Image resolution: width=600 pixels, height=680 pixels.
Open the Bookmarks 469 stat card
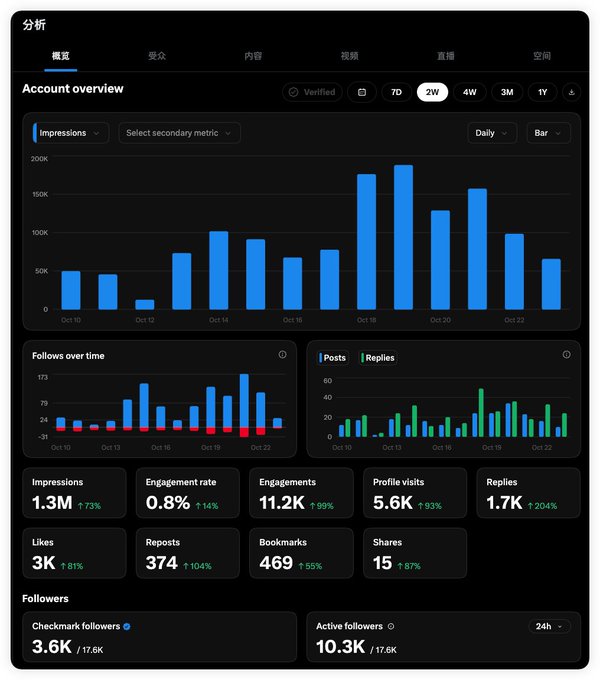(x=301, y=553)
